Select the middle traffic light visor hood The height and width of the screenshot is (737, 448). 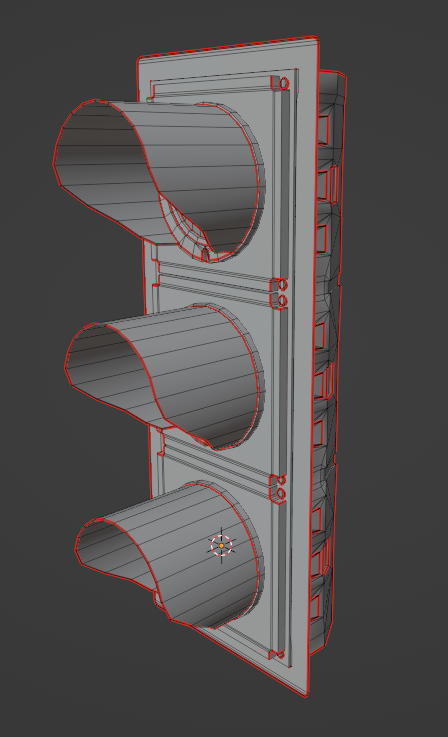[x=165, y=376]
